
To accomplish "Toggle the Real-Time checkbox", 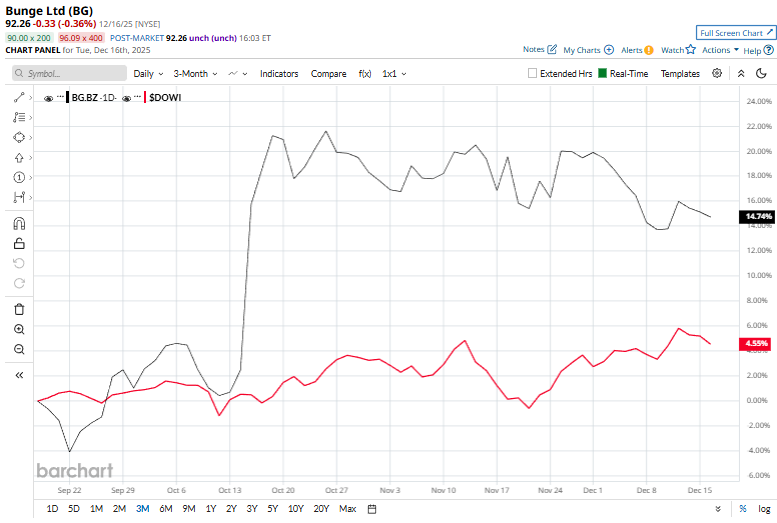I will tap(602, 73).
